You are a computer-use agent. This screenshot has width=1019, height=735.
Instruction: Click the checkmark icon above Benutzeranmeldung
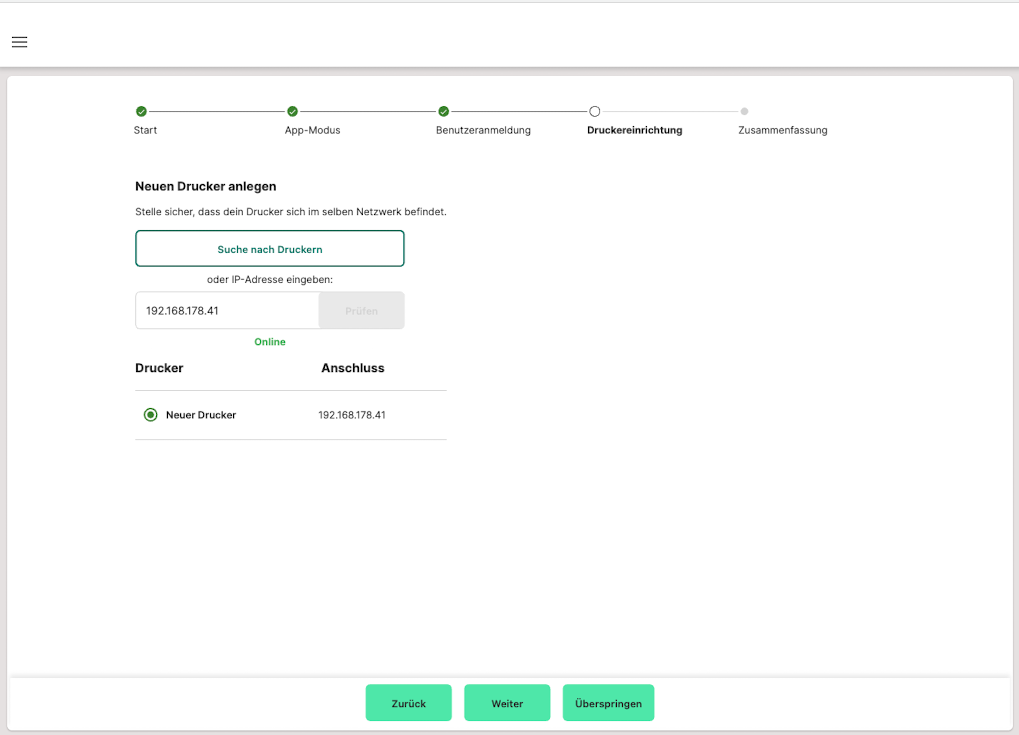443,111
